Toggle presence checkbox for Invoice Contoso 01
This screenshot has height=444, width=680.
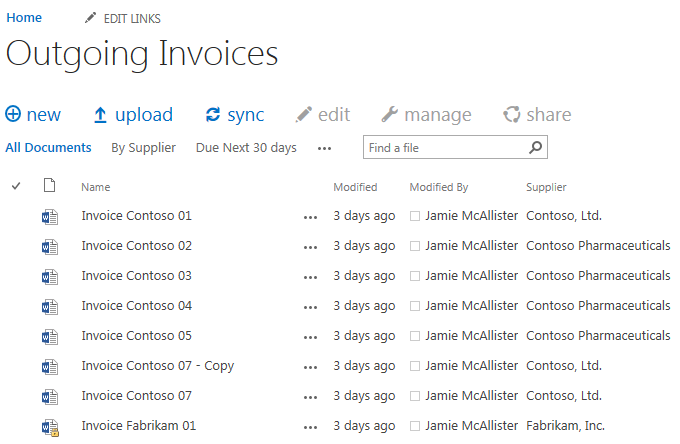tap(415, 216)
